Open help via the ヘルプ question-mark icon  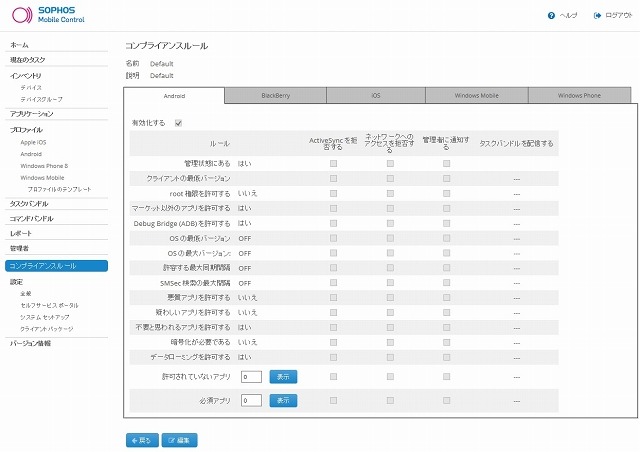click(x=551, y=16)
